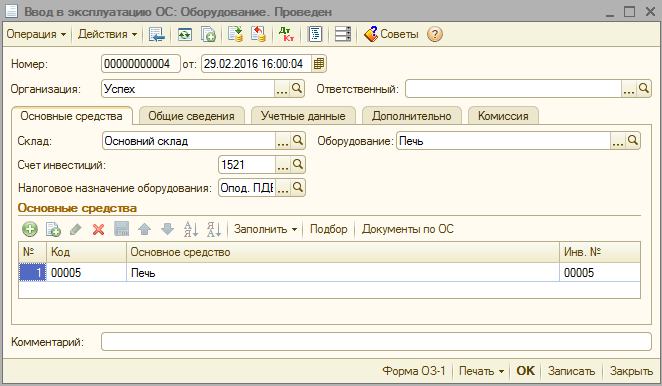Click the Комментарий input field
The height and width of the screenshot is (386, 662).
tap(376, 342)
